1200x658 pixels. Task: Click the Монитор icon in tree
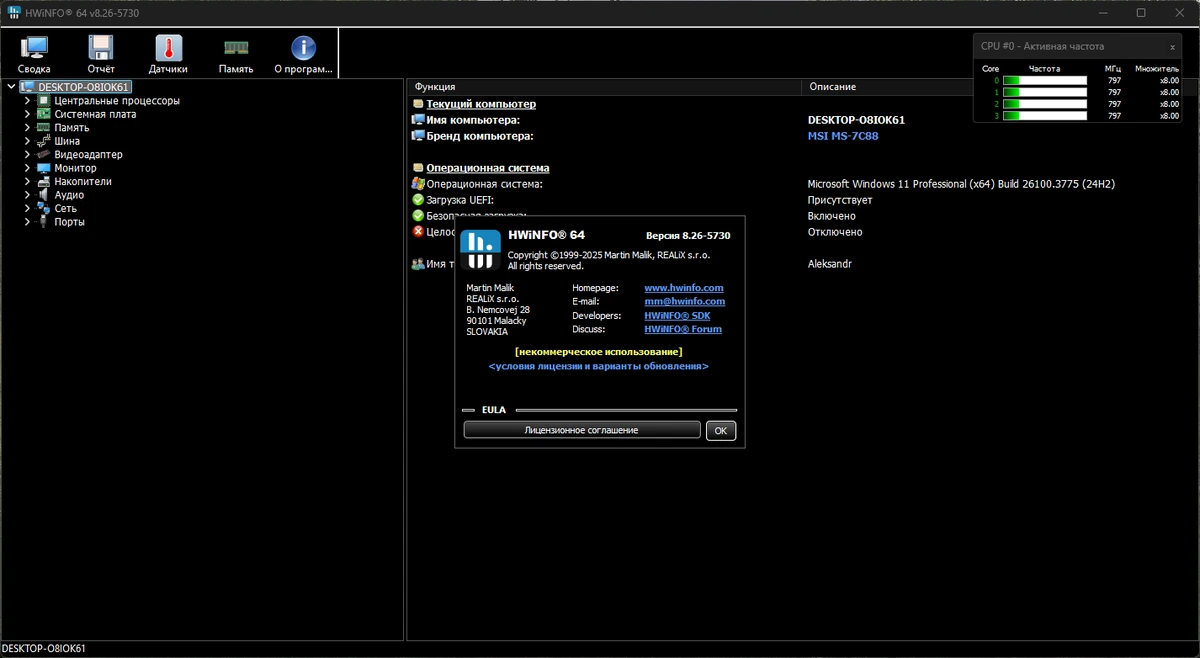(x=43, y=168)
